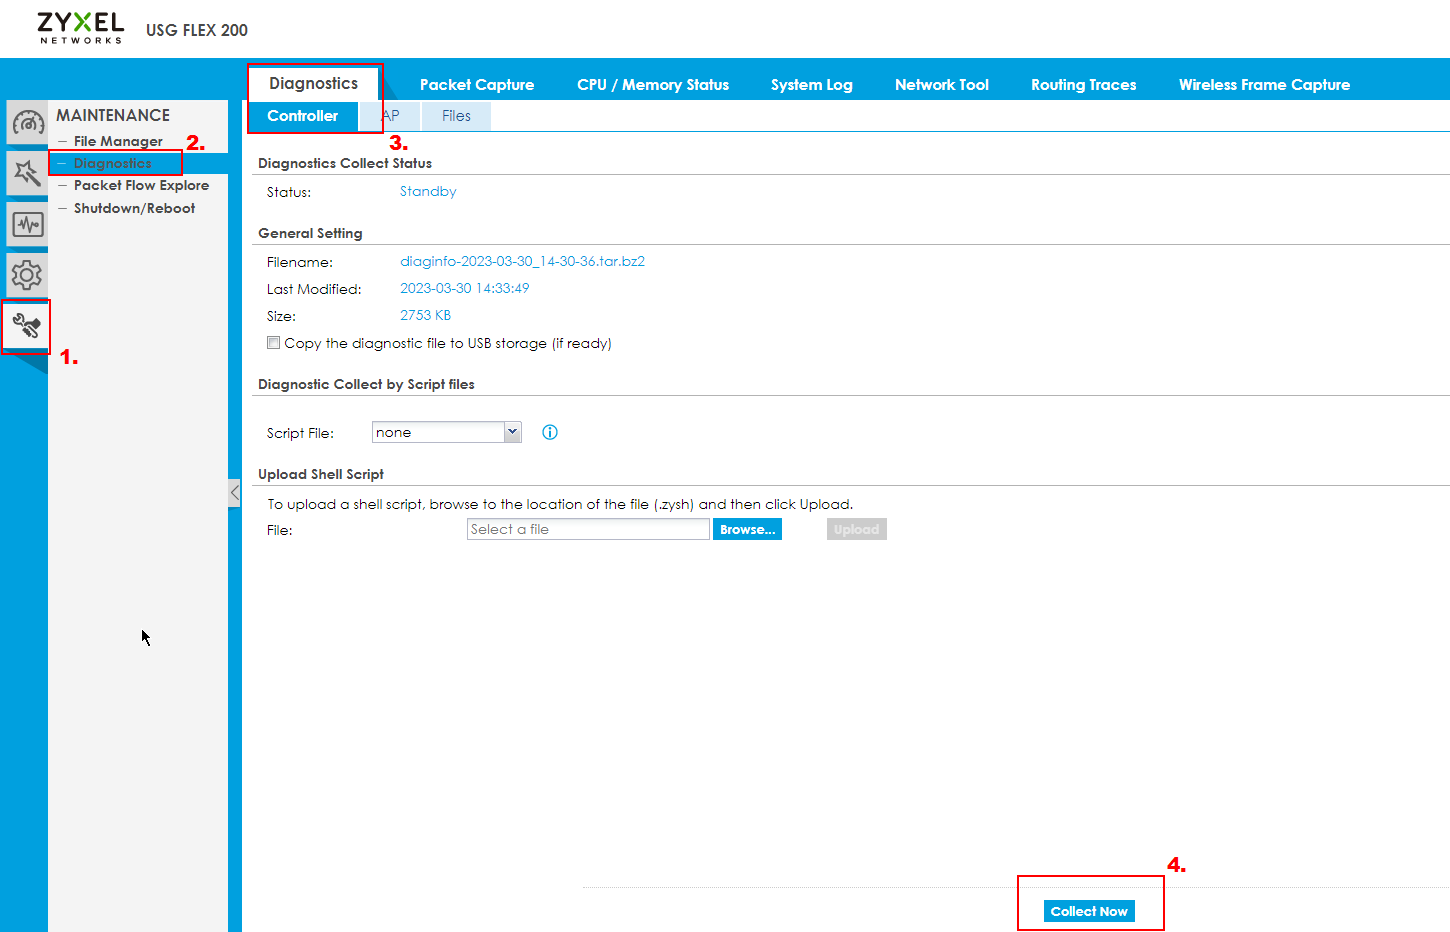1450x932 pixels.
Task: Open the Configuration gear sidebar icon
Action: tap(27, 275)
